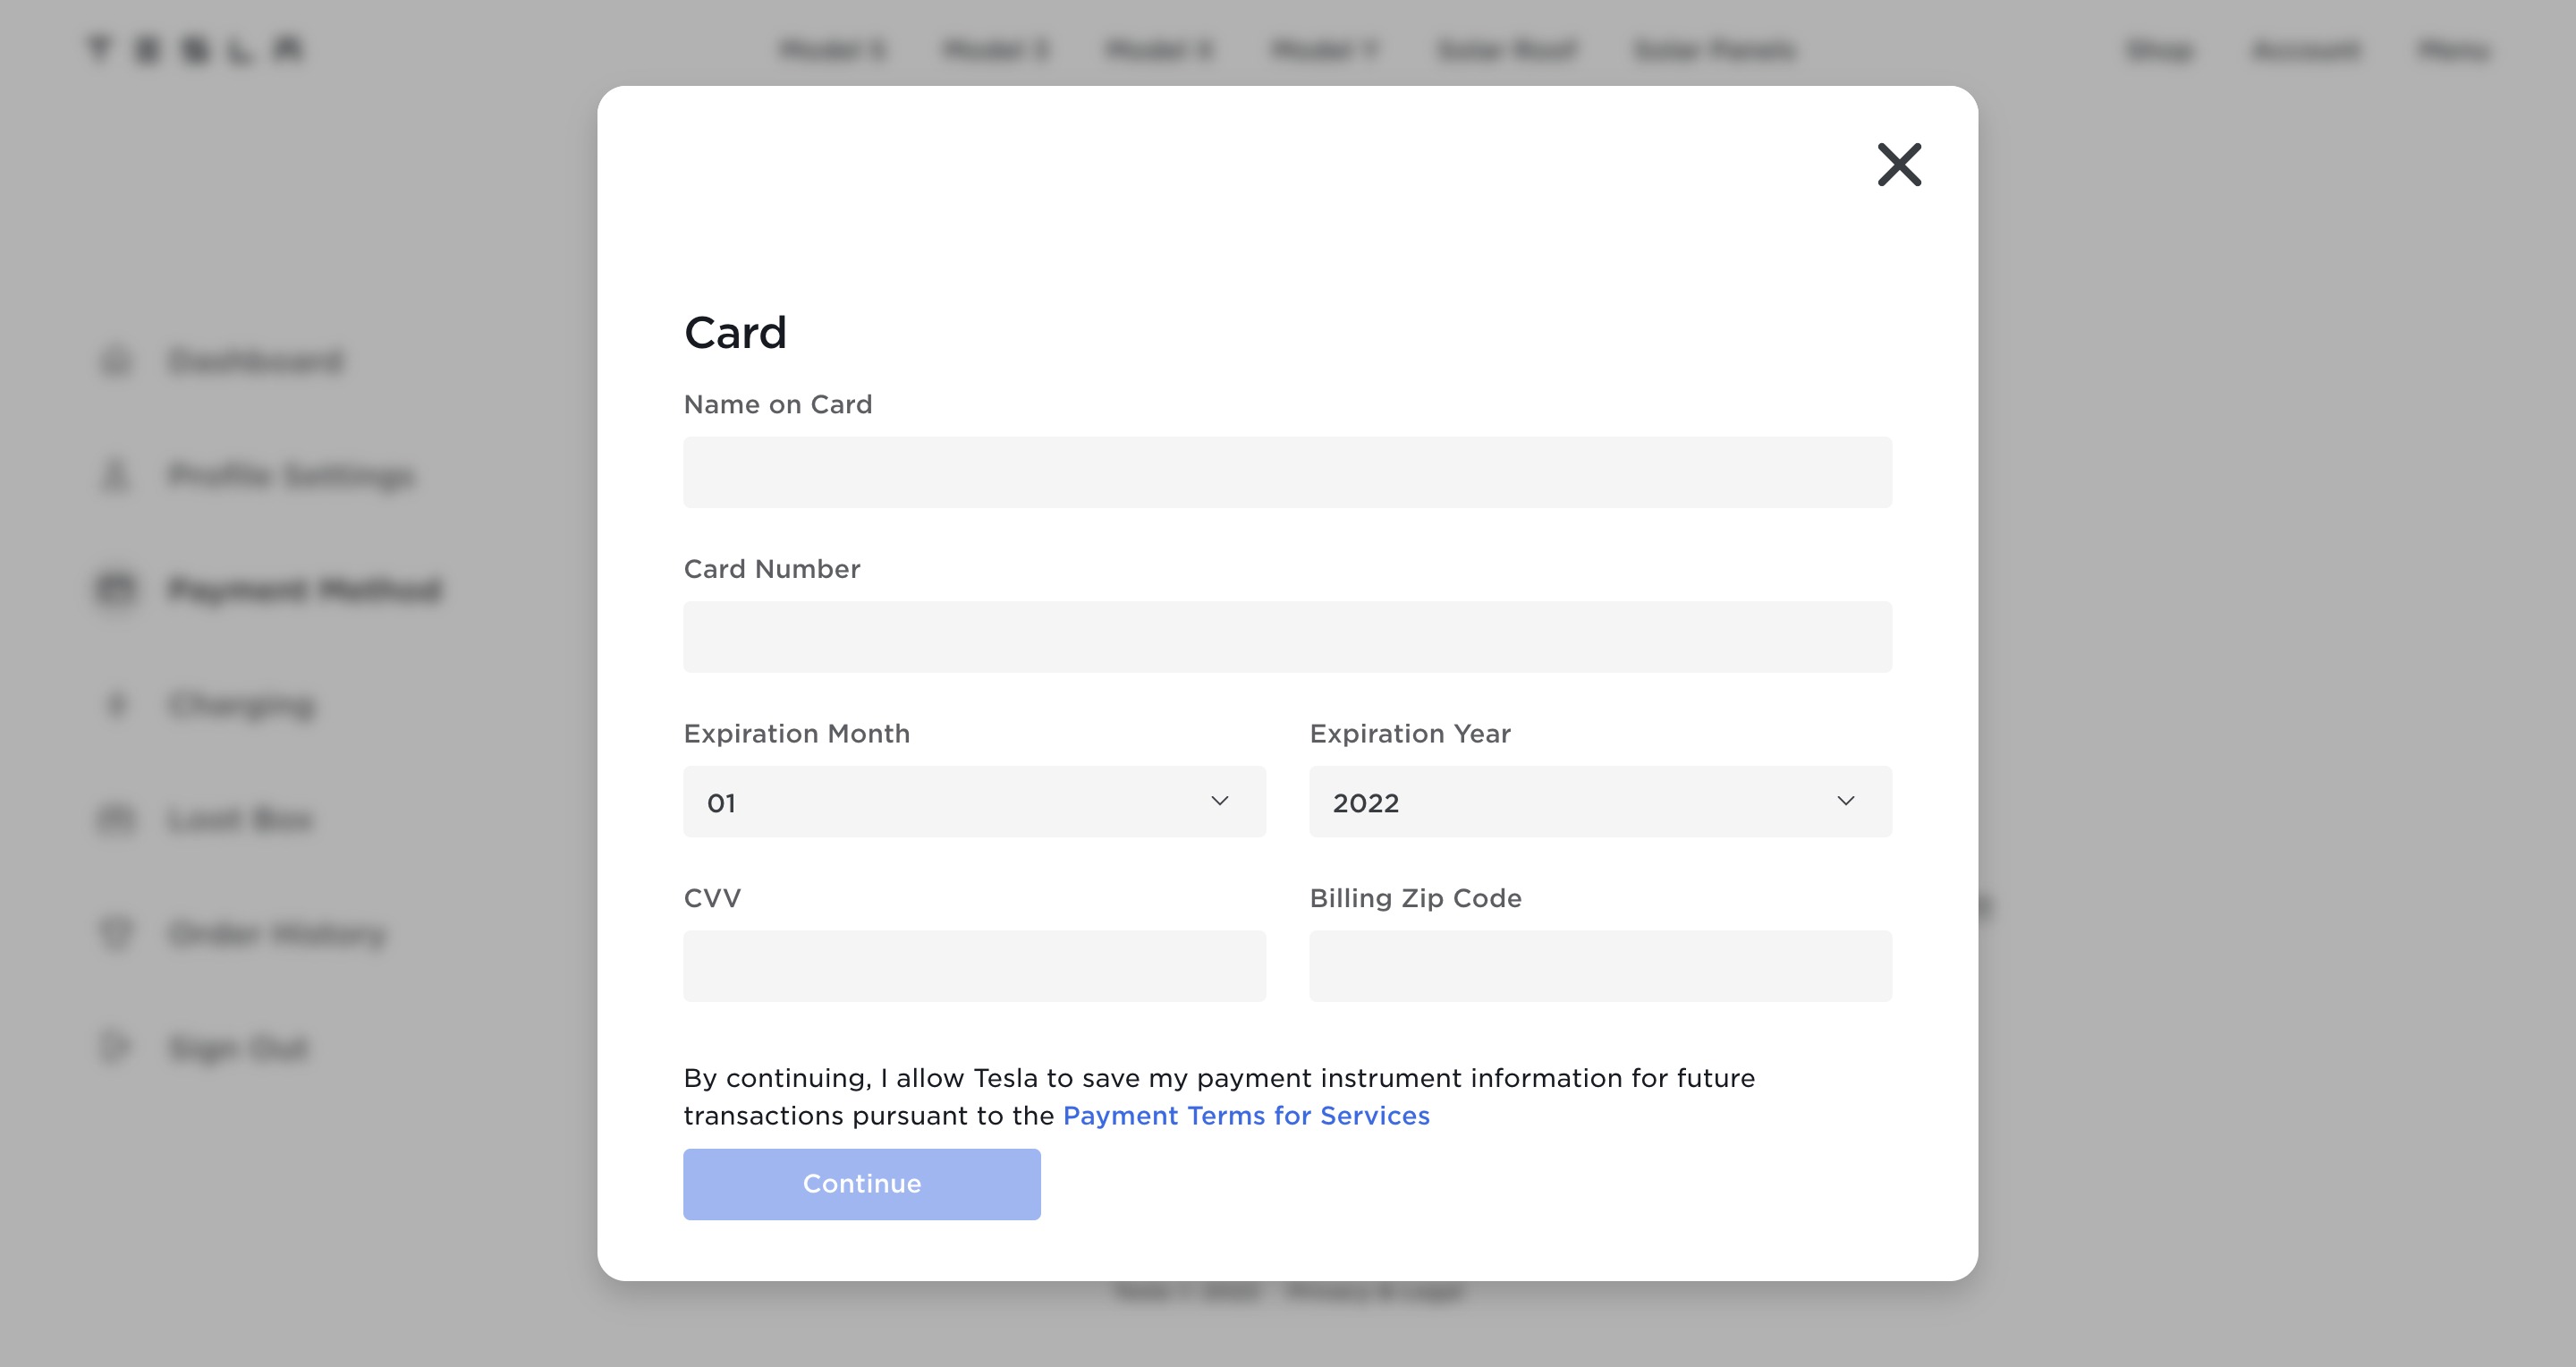Open the Account menu in top navigation

pyautogui.click(x=2305, y=49)
